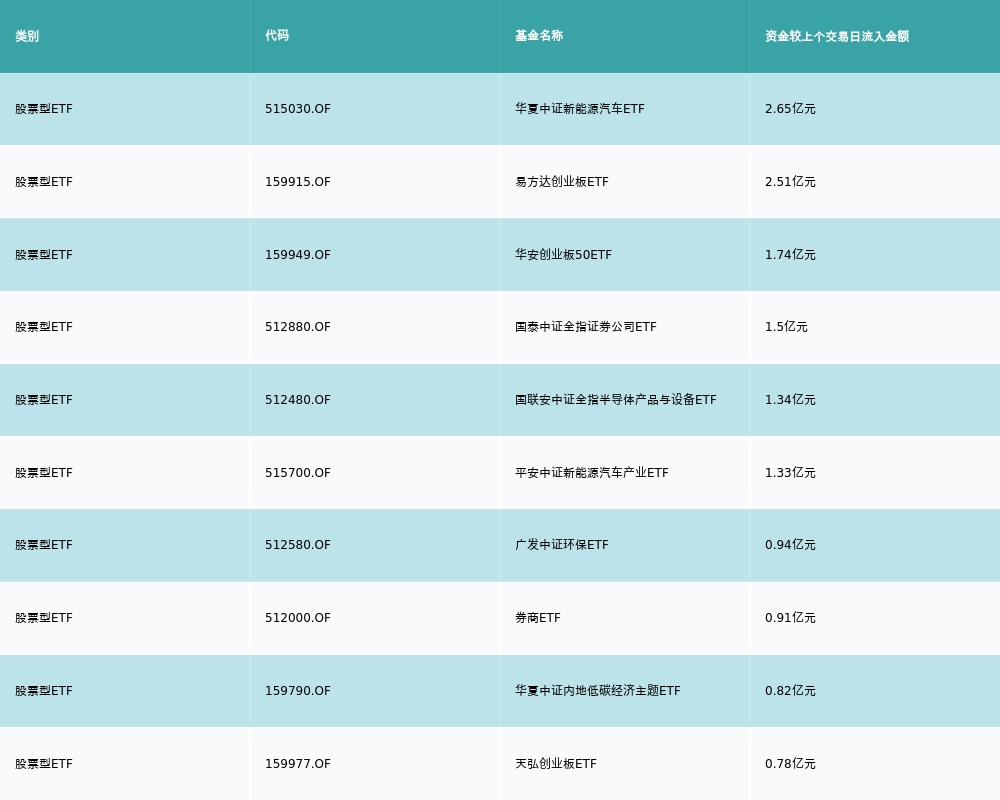Click fund name 易方达创业板ETF
The image size is (1000, 800).
[562, 182]
